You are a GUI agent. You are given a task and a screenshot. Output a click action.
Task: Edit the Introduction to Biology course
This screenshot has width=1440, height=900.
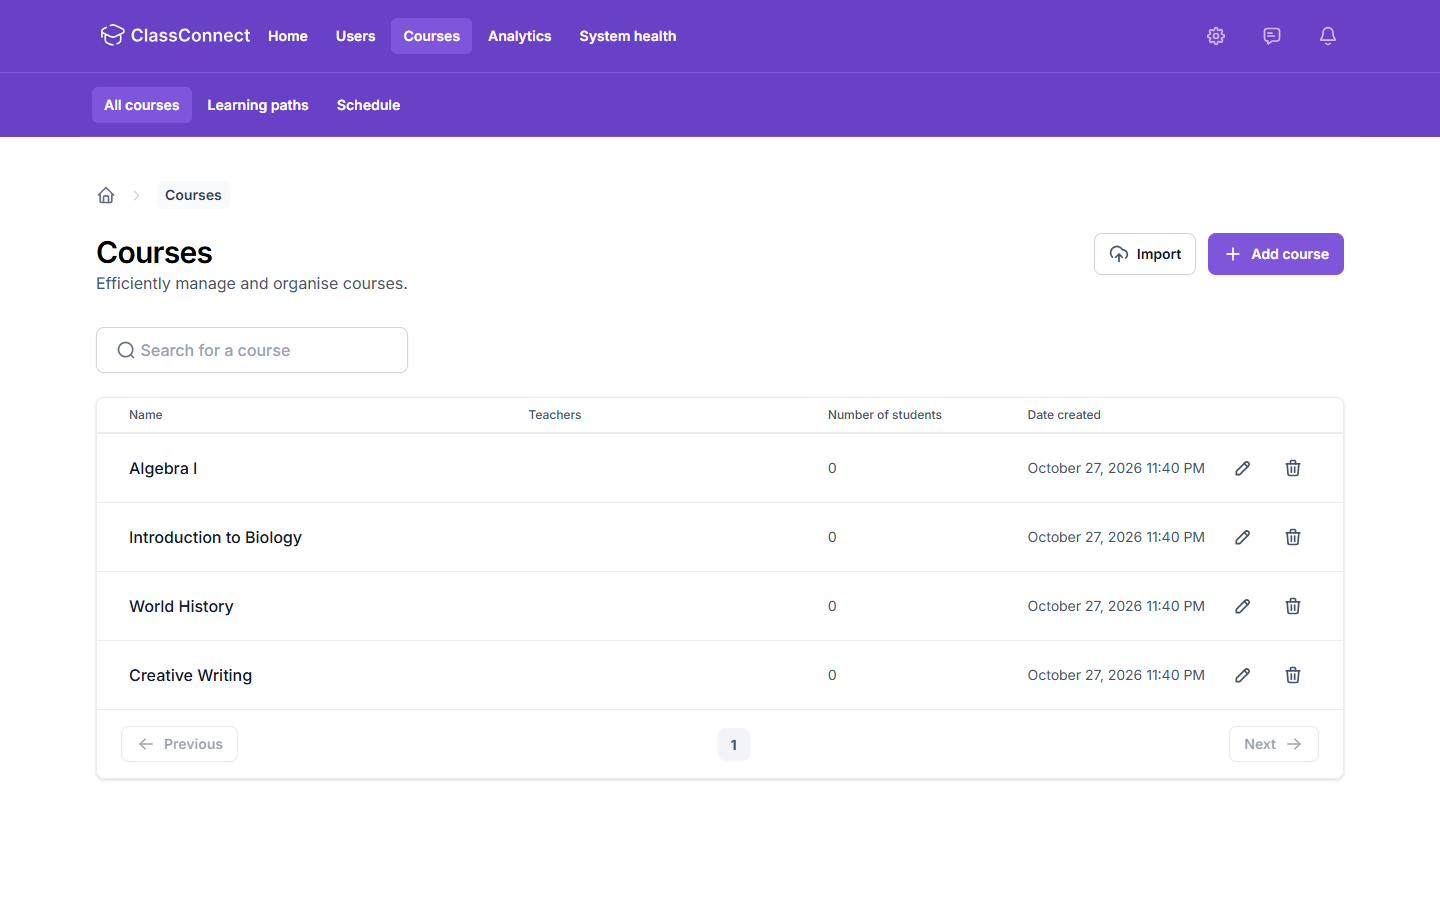click(x=1243, y=537)
